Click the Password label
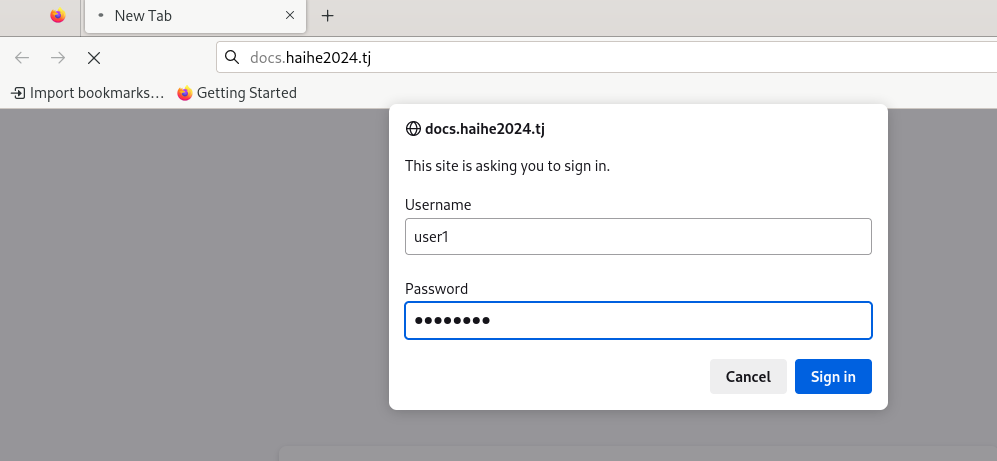Screen dimensions: 997x461 click(436, 289)
